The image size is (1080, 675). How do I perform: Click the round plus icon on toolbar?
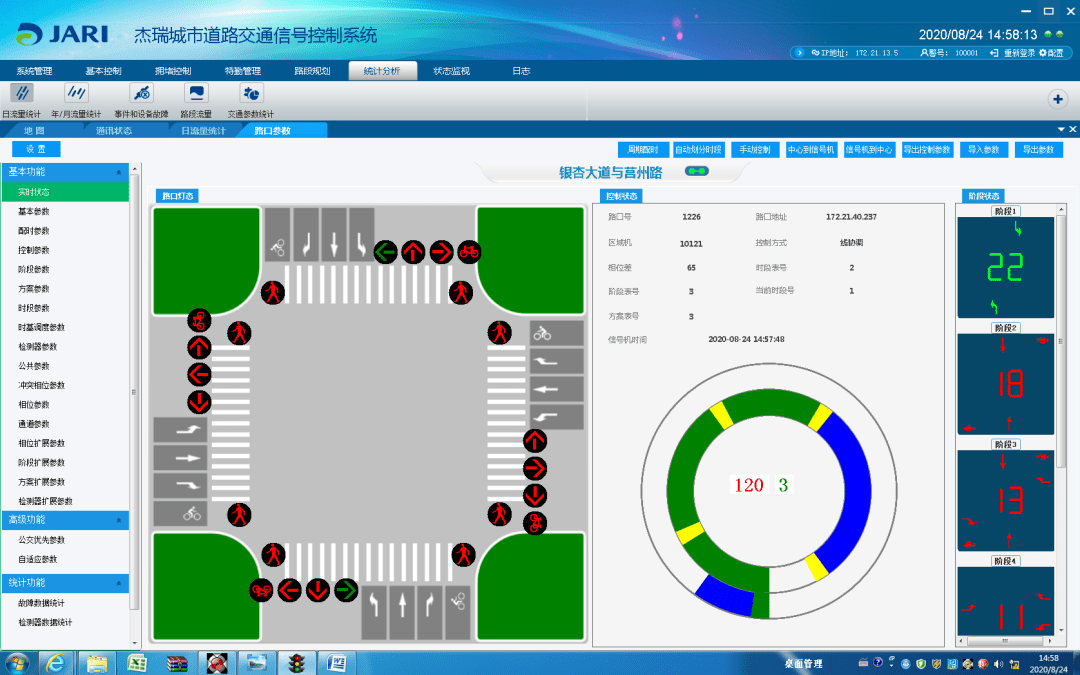[x=1057, y=99]
